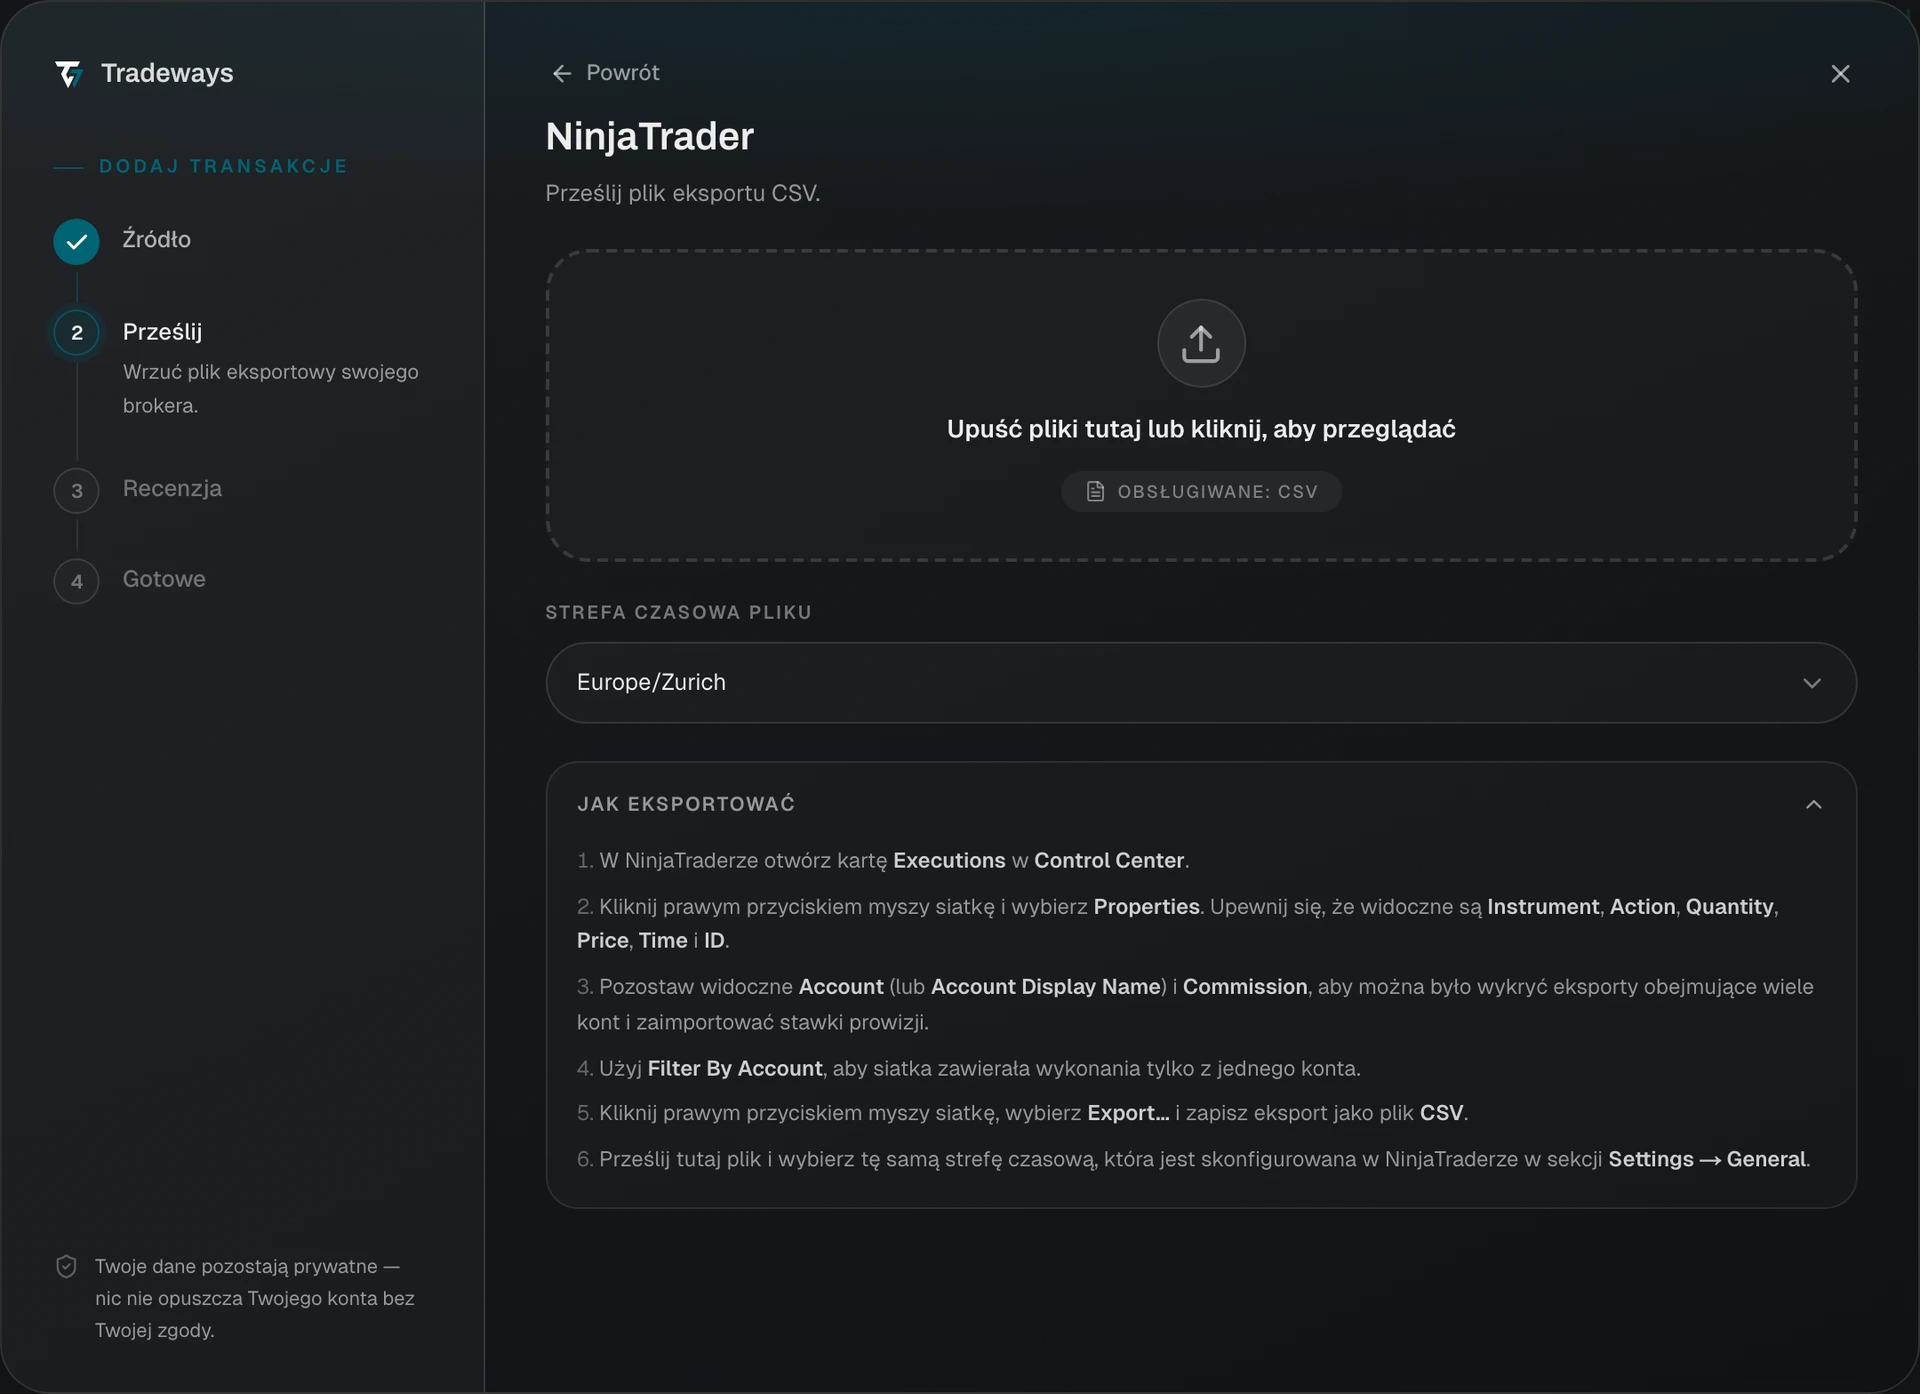Click the left arrow beside Powrót

point(562,73)
